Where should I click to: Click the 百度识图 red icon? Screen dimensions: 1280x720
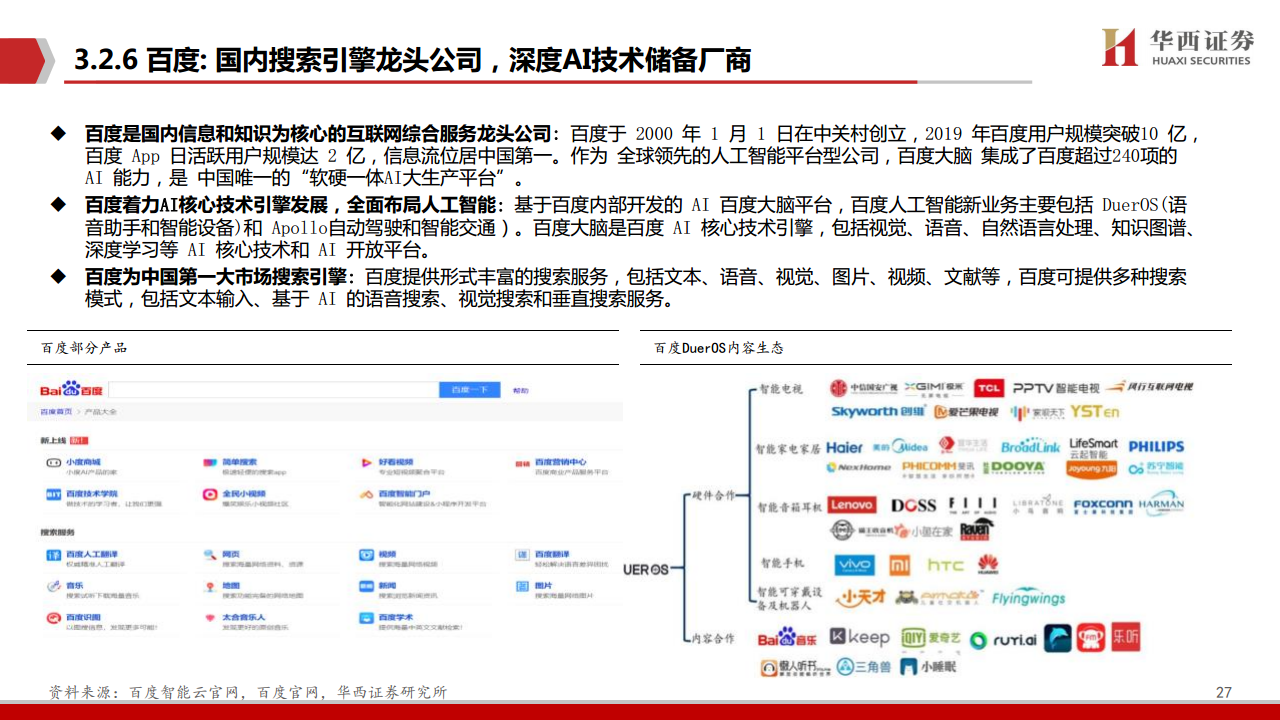coord(53,619)
